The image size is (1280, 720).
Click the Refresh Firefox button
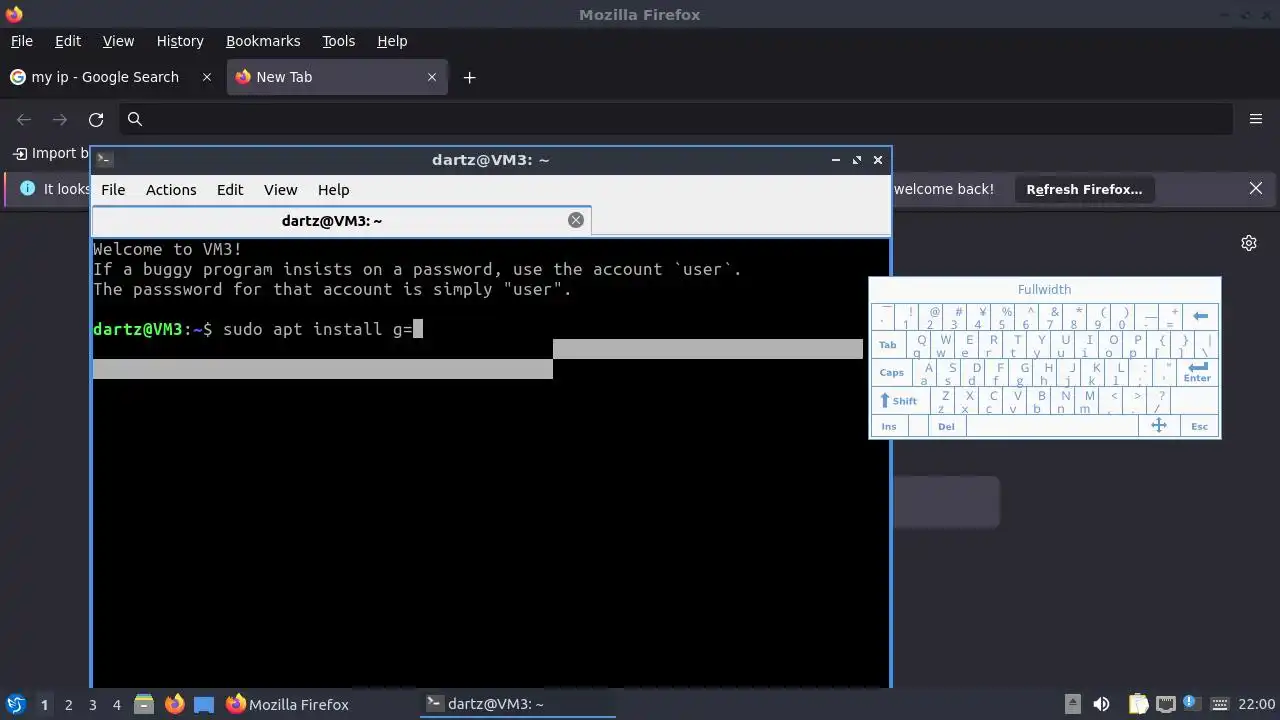pos(1084,189)
